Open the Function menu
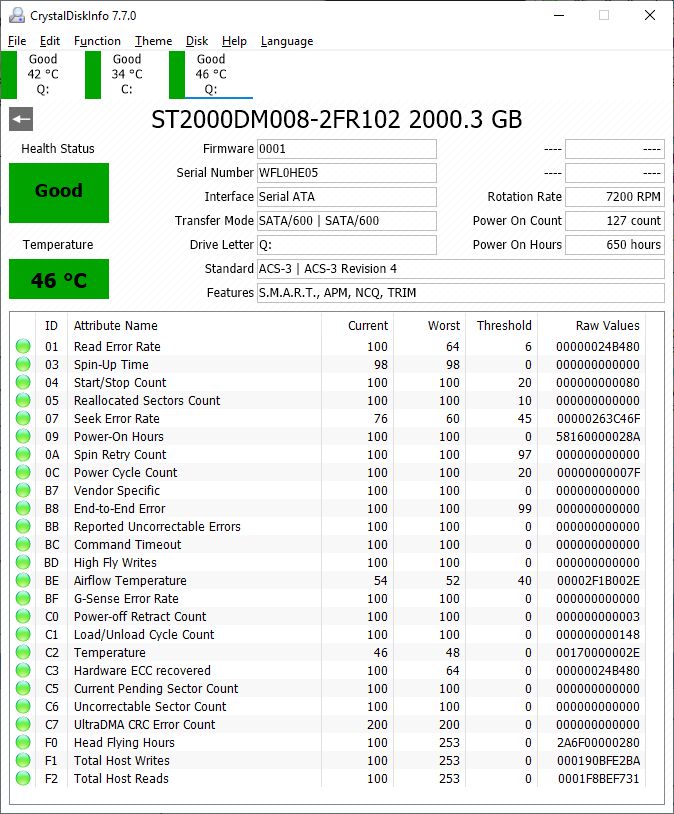674x814 pixels. (97, 41)
